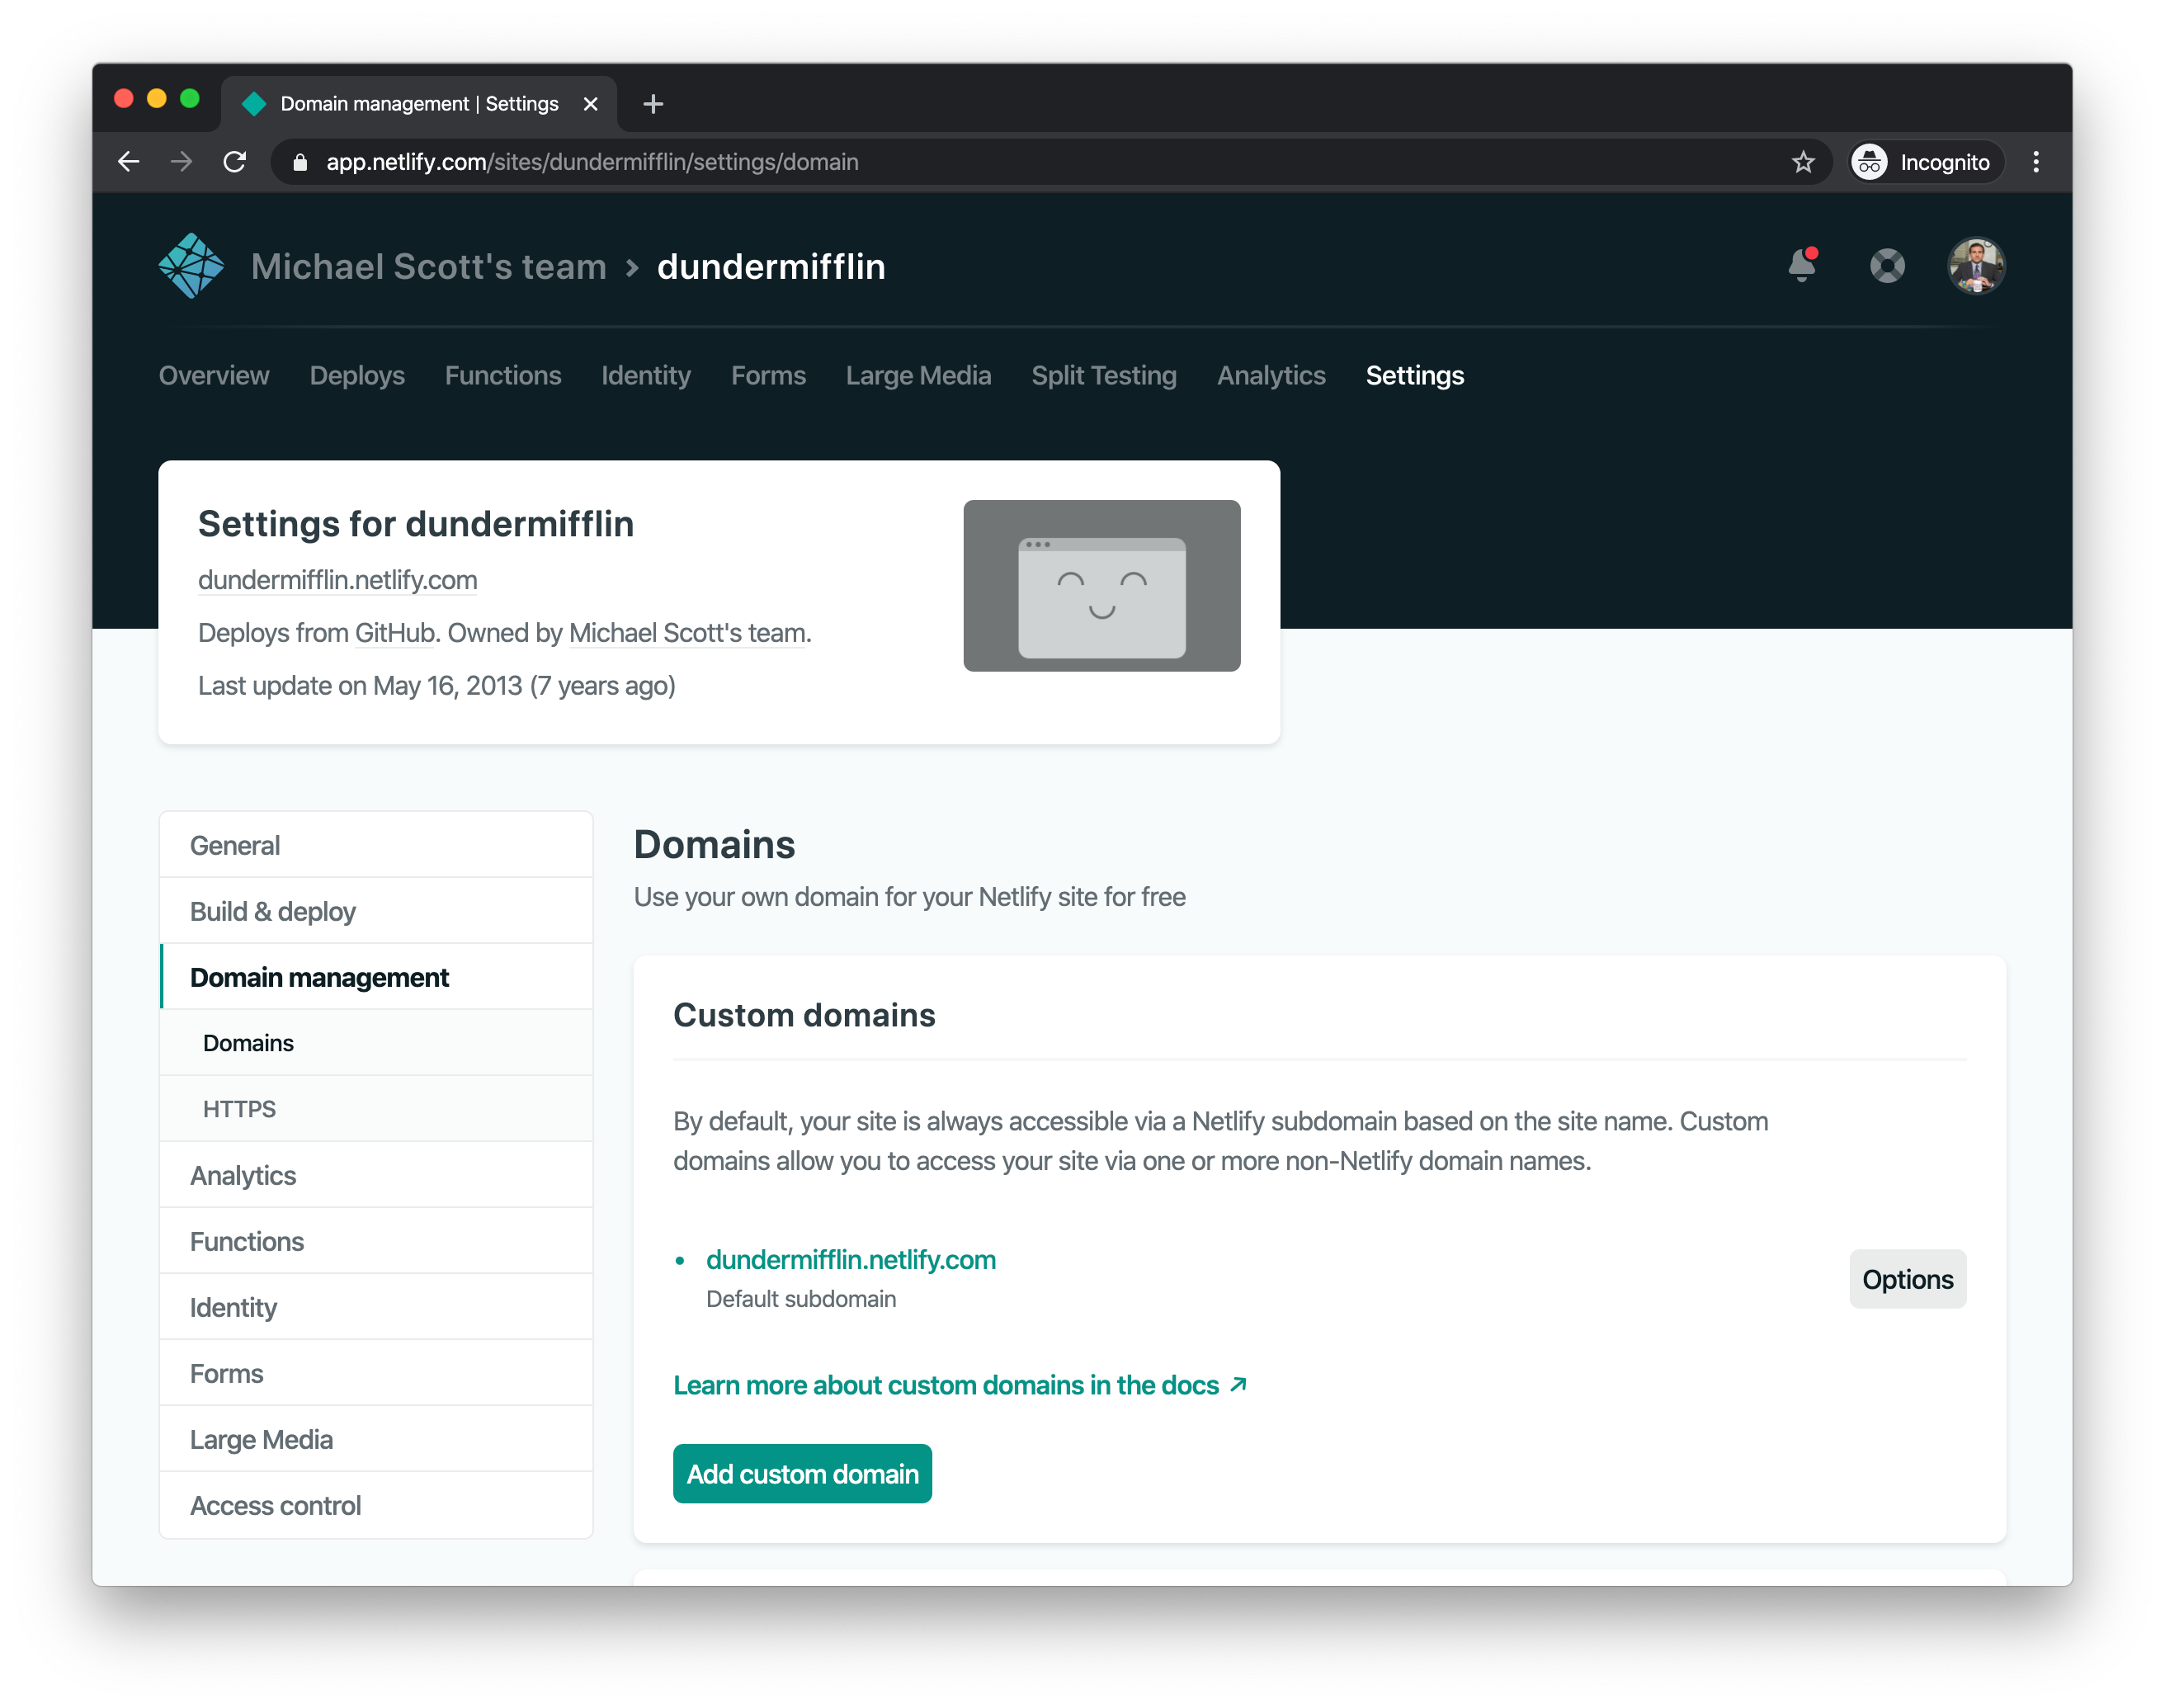Click the Netlify logo icon
Image resolution: width=2165 pixels, height=1708 pixels.
(191, 266)
